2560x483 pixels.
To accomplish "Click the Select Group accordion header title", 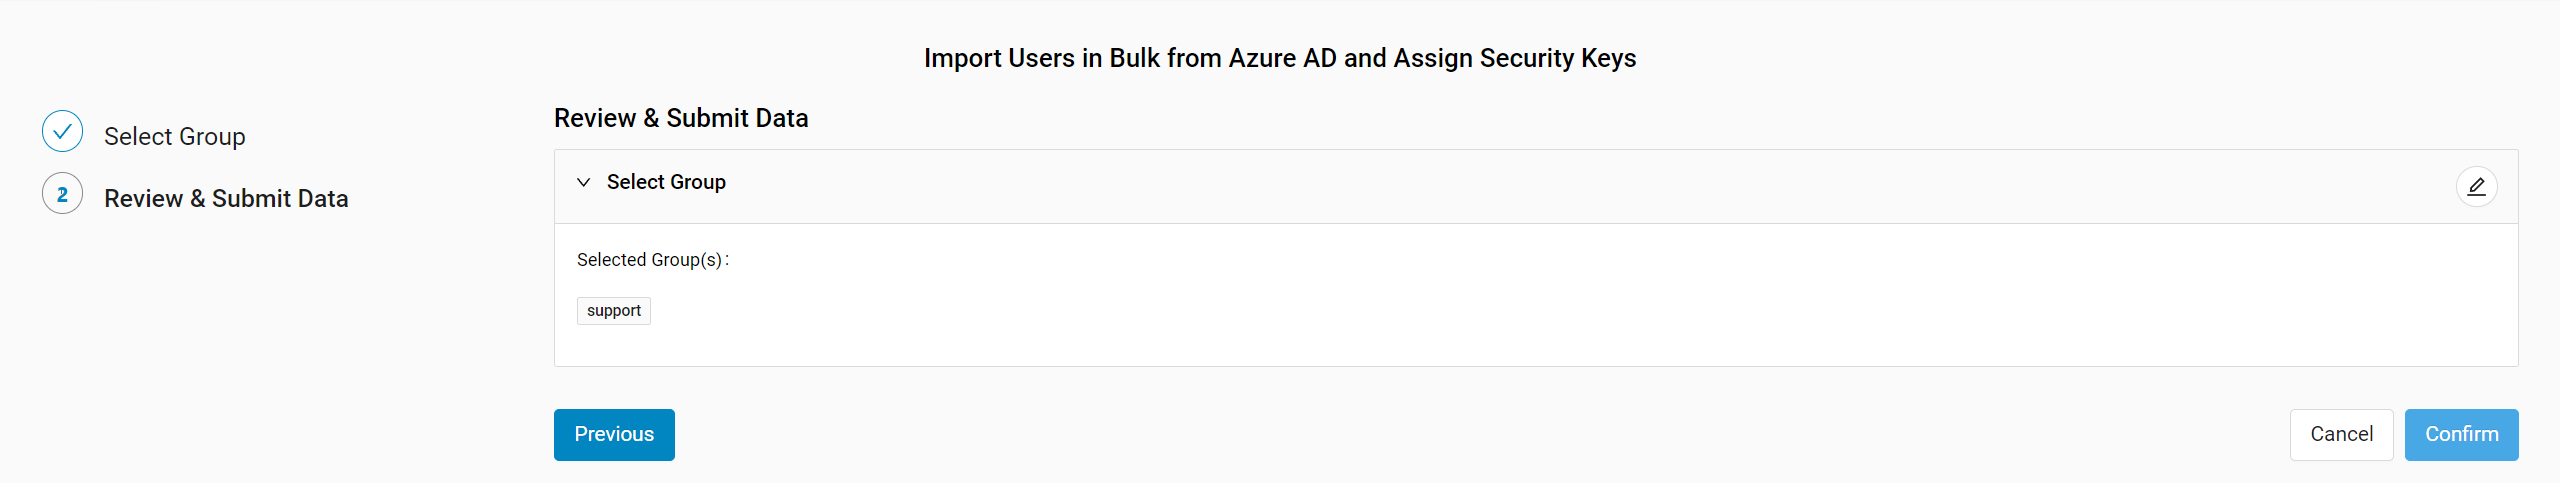I will (x=666, y=182).
